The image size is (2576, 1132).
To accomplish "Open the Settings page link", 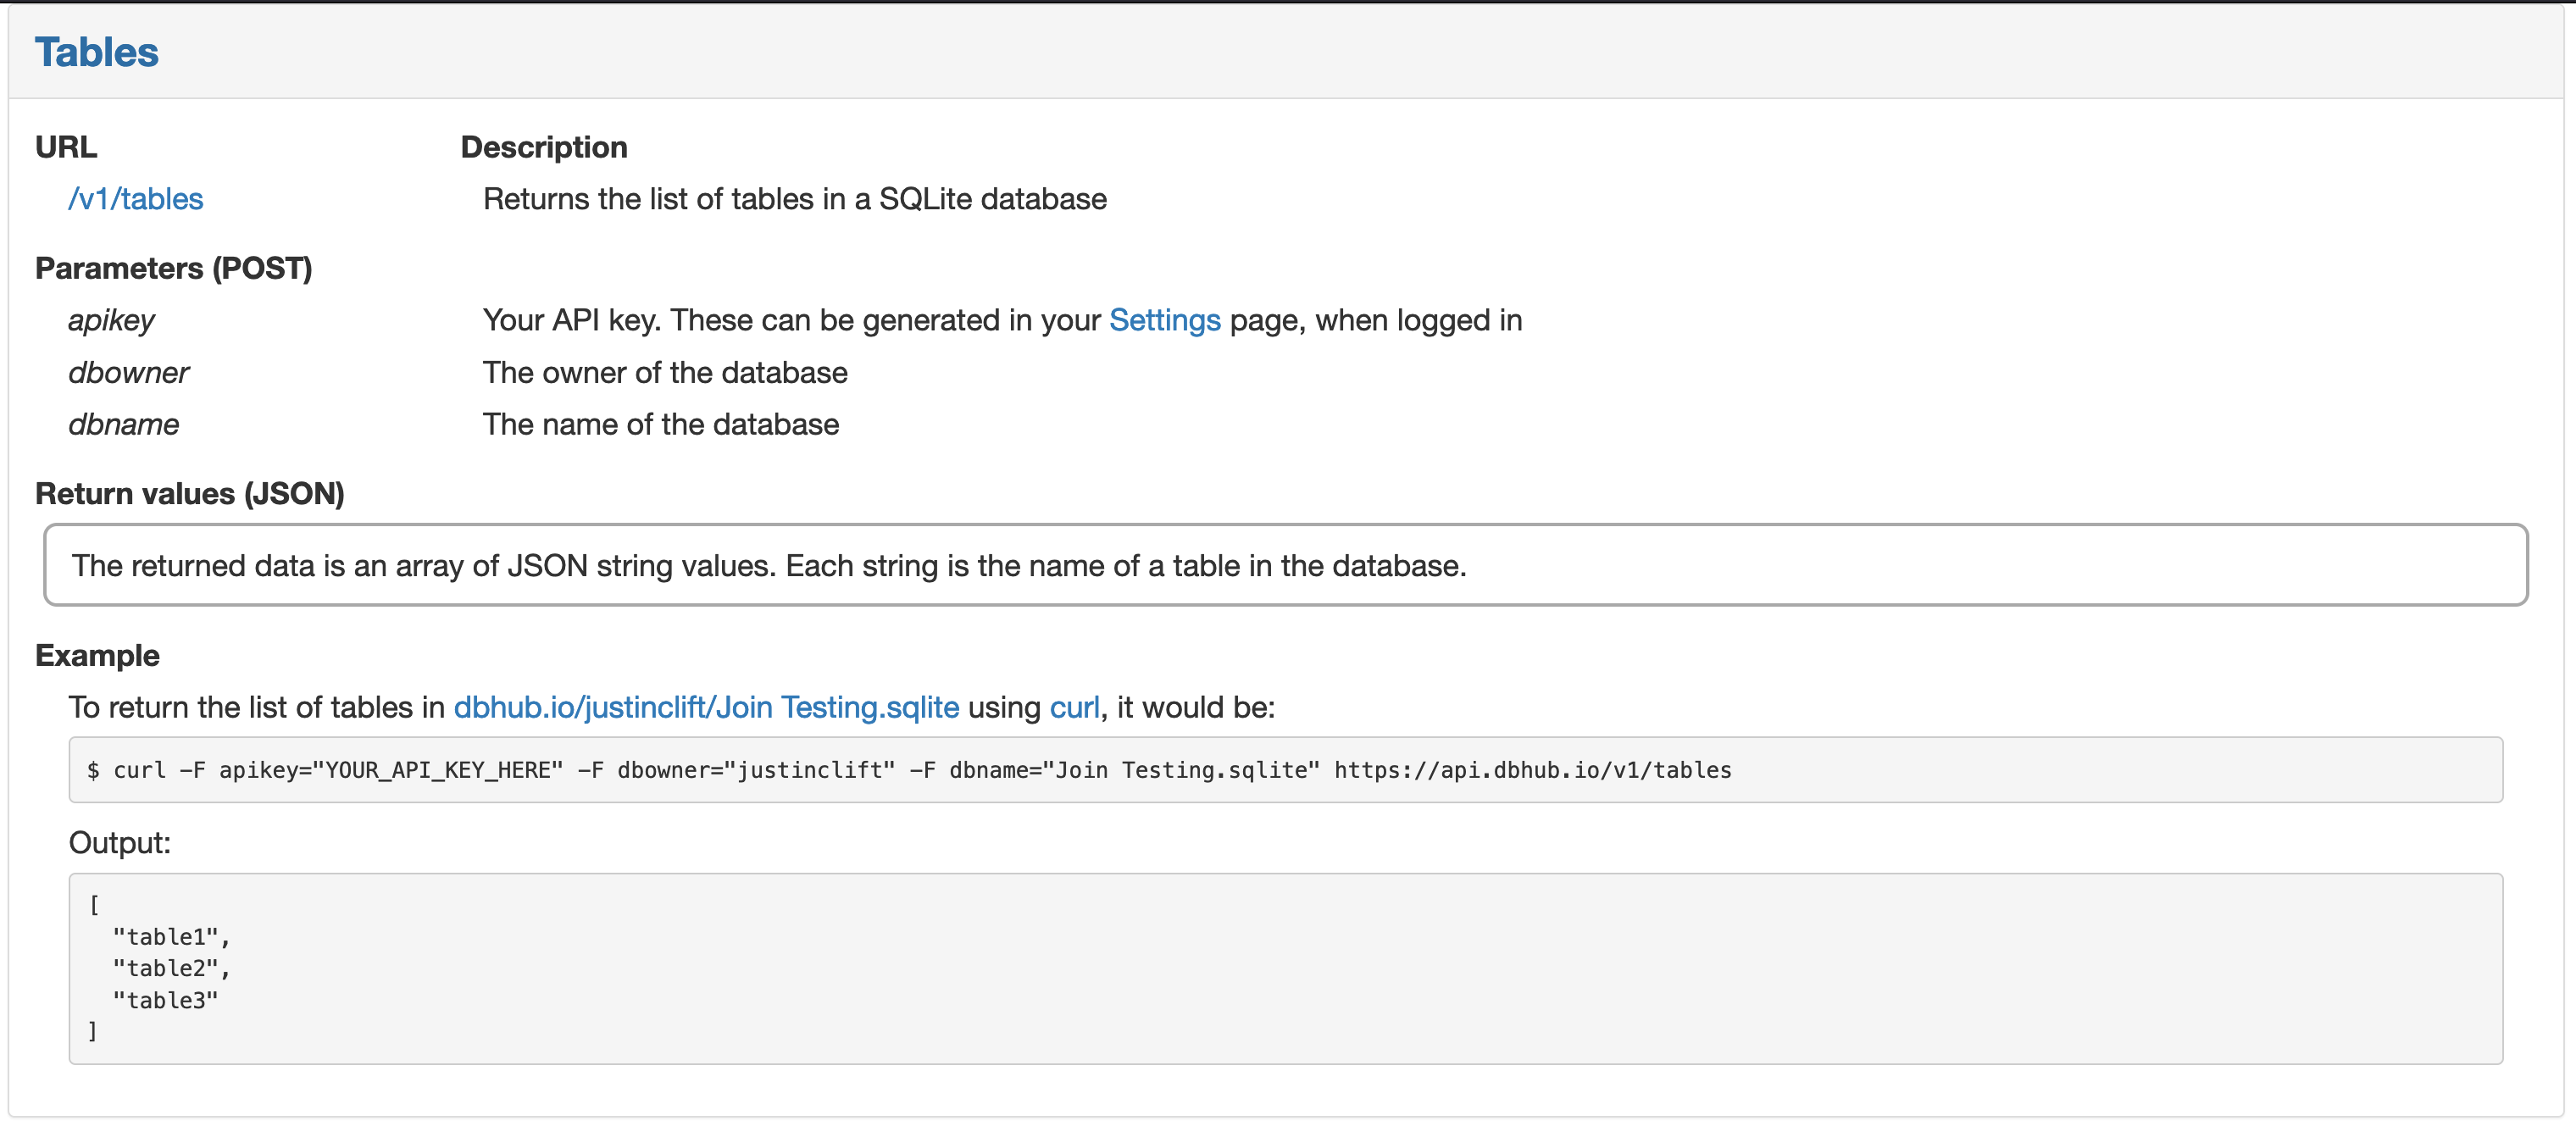I will click(1164, 320).
